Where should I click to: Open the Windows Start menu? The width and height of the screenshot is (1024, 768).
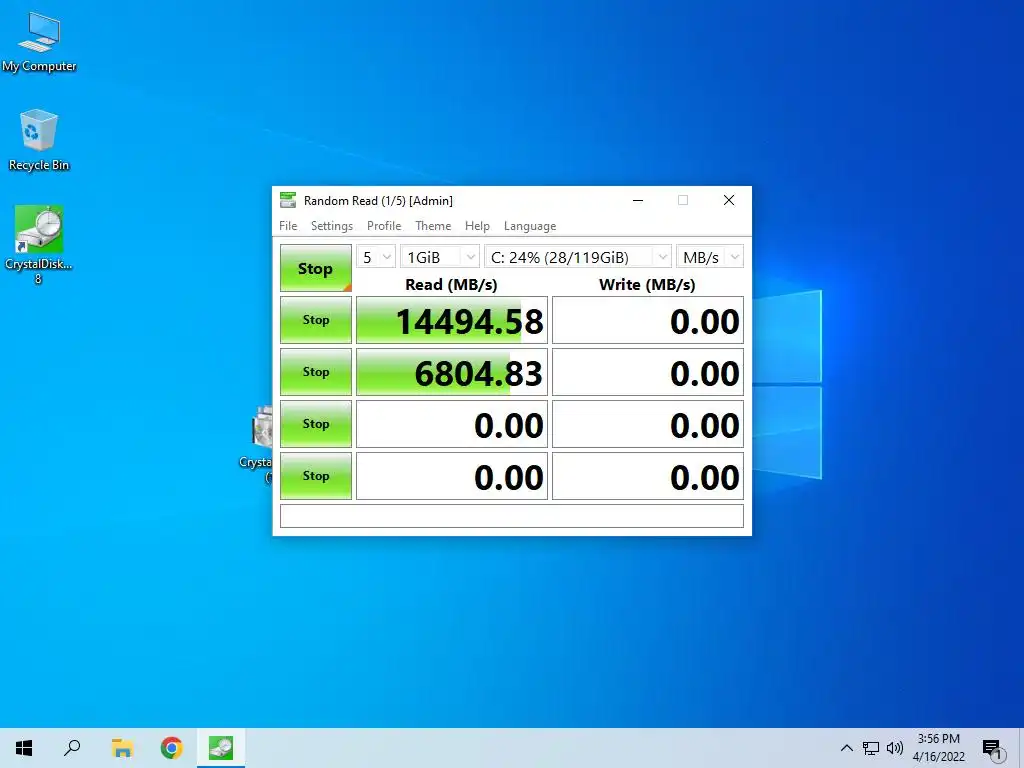[x=24, y=748]
